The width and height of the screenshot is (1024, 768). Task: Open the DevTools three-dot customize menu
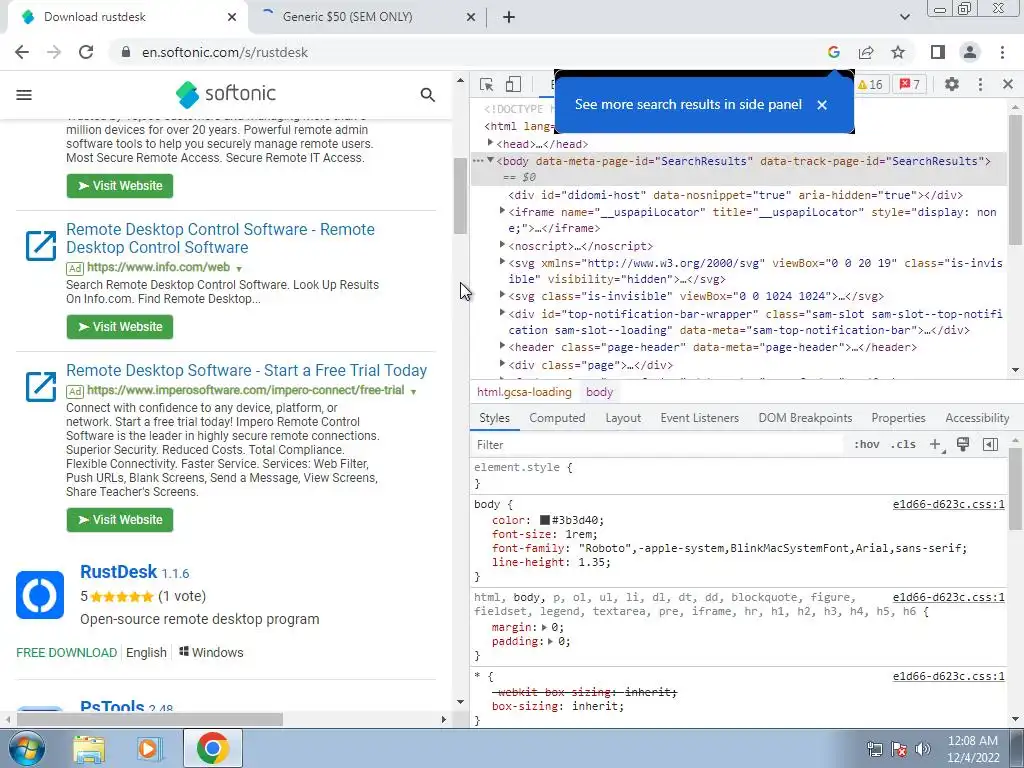pyautogui.click(x=980, y=84)
